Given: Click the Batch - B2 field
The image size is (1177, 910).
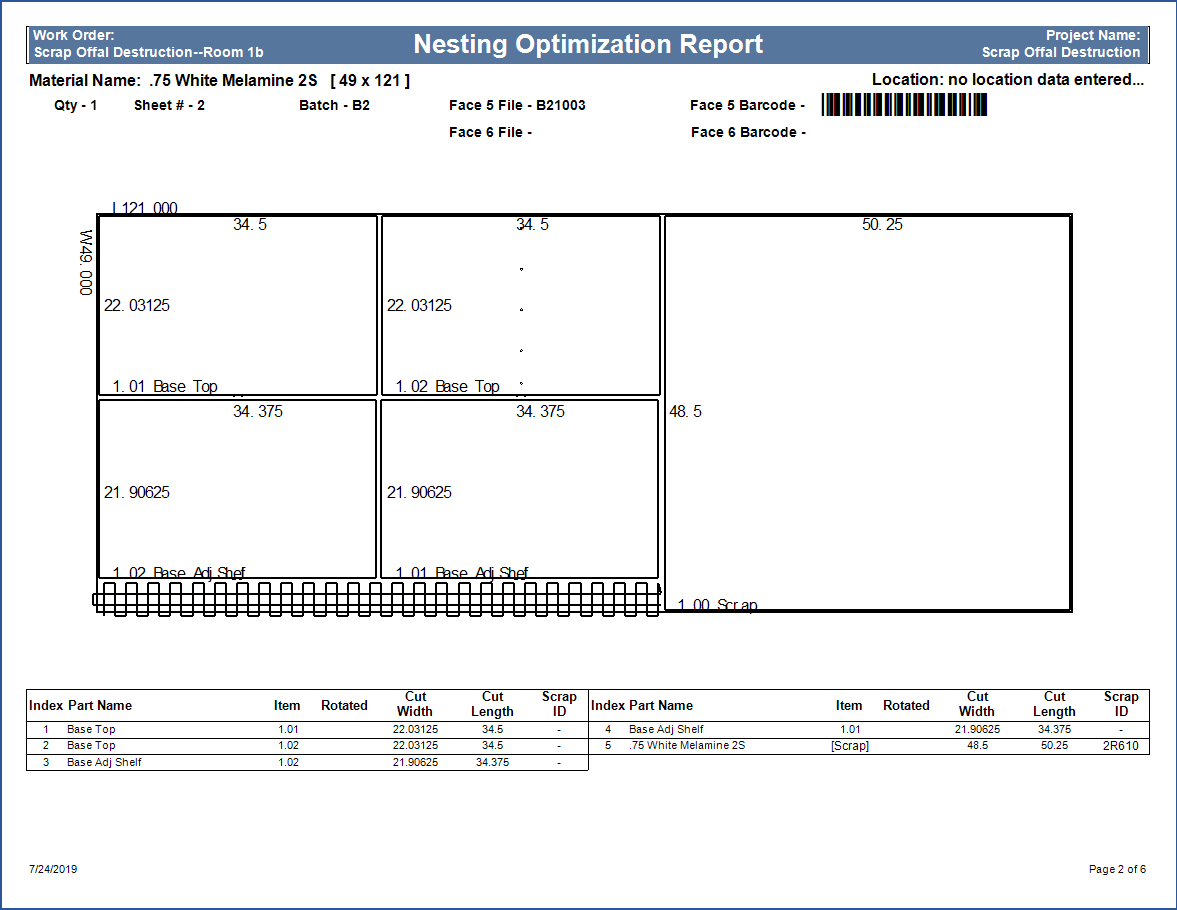Looking at the screenshot, I should tap(334, 105).
